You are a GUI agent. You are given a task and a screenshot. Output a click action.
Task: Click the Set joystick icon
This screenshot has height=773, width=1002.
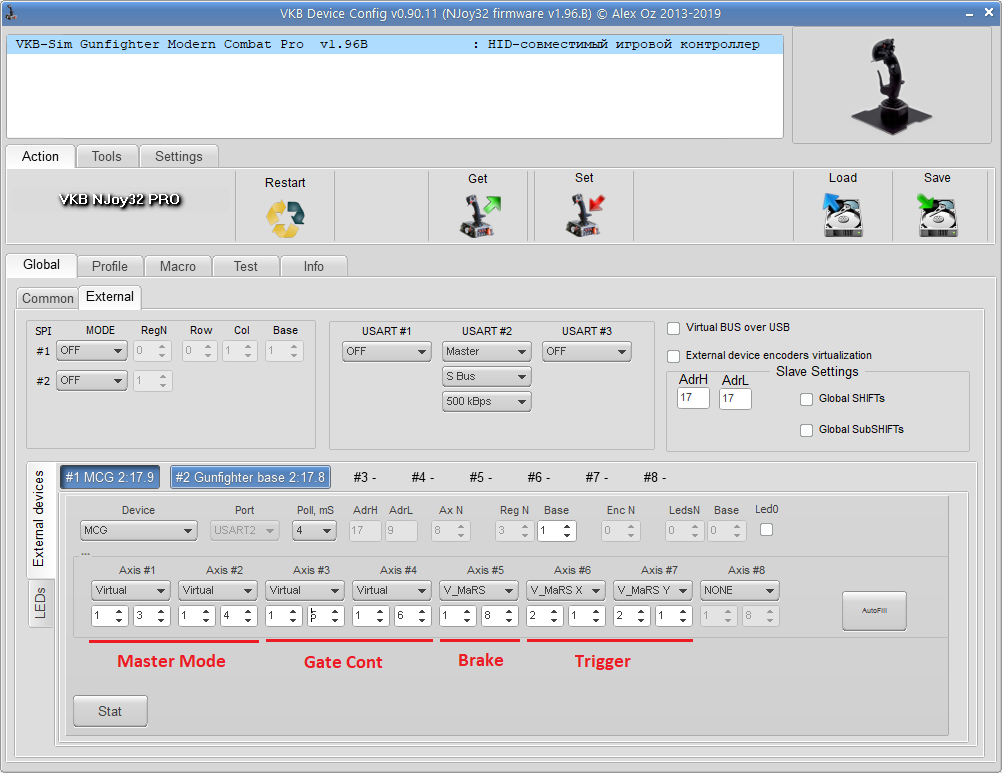[x=584, y=216]
